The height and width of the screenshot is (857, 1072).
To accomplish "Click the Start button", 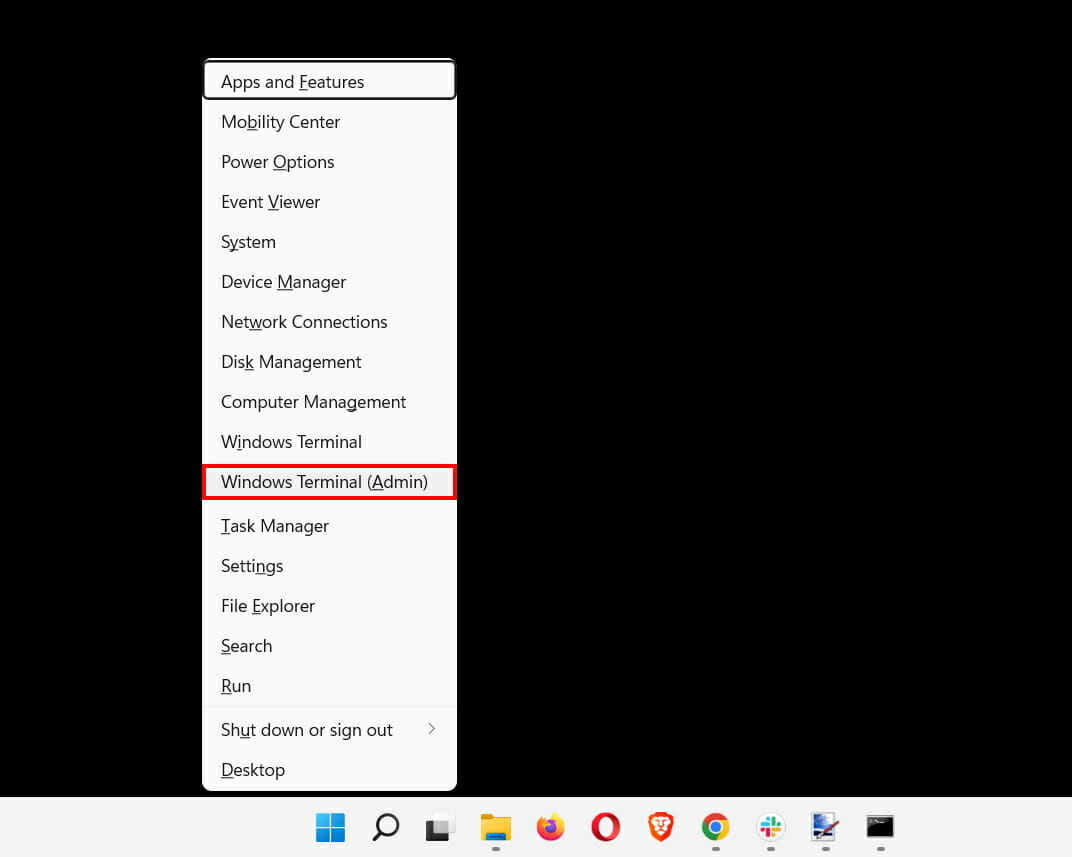I will pos(330,828).
